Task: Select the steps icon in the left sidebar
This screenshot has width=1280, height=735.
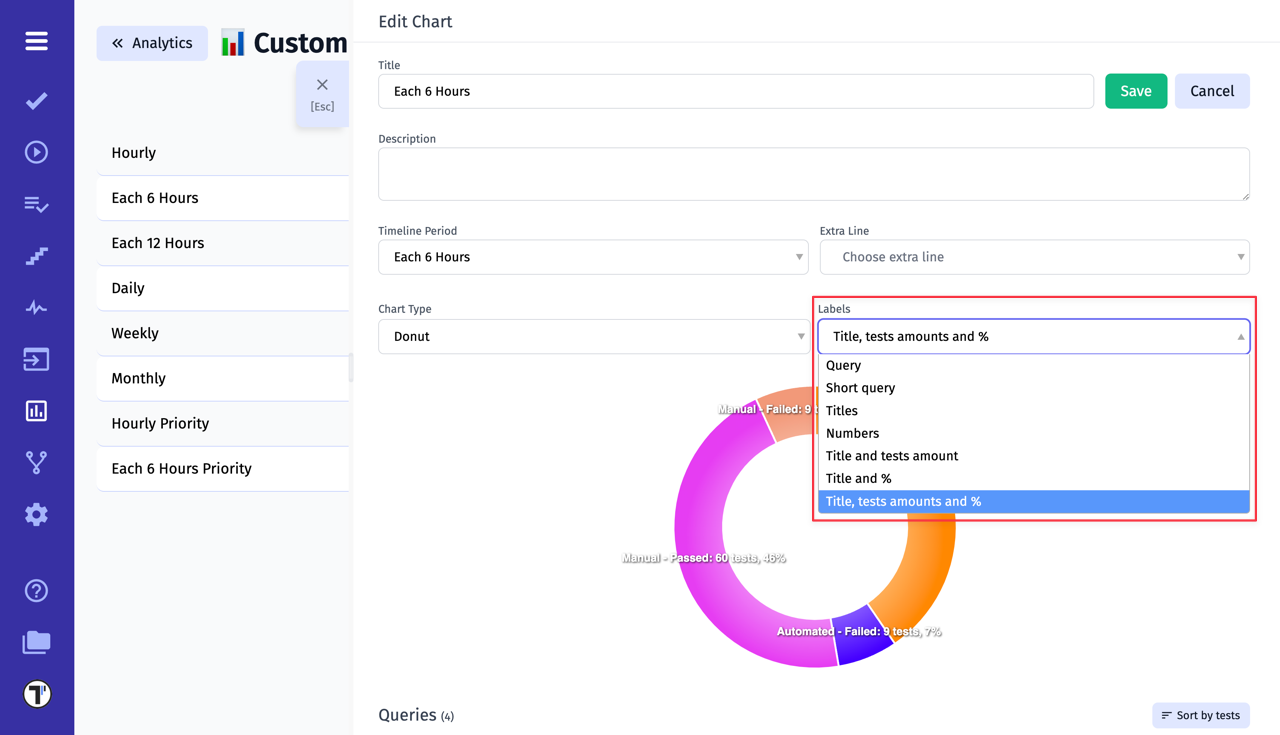Action: pos(36,256)
